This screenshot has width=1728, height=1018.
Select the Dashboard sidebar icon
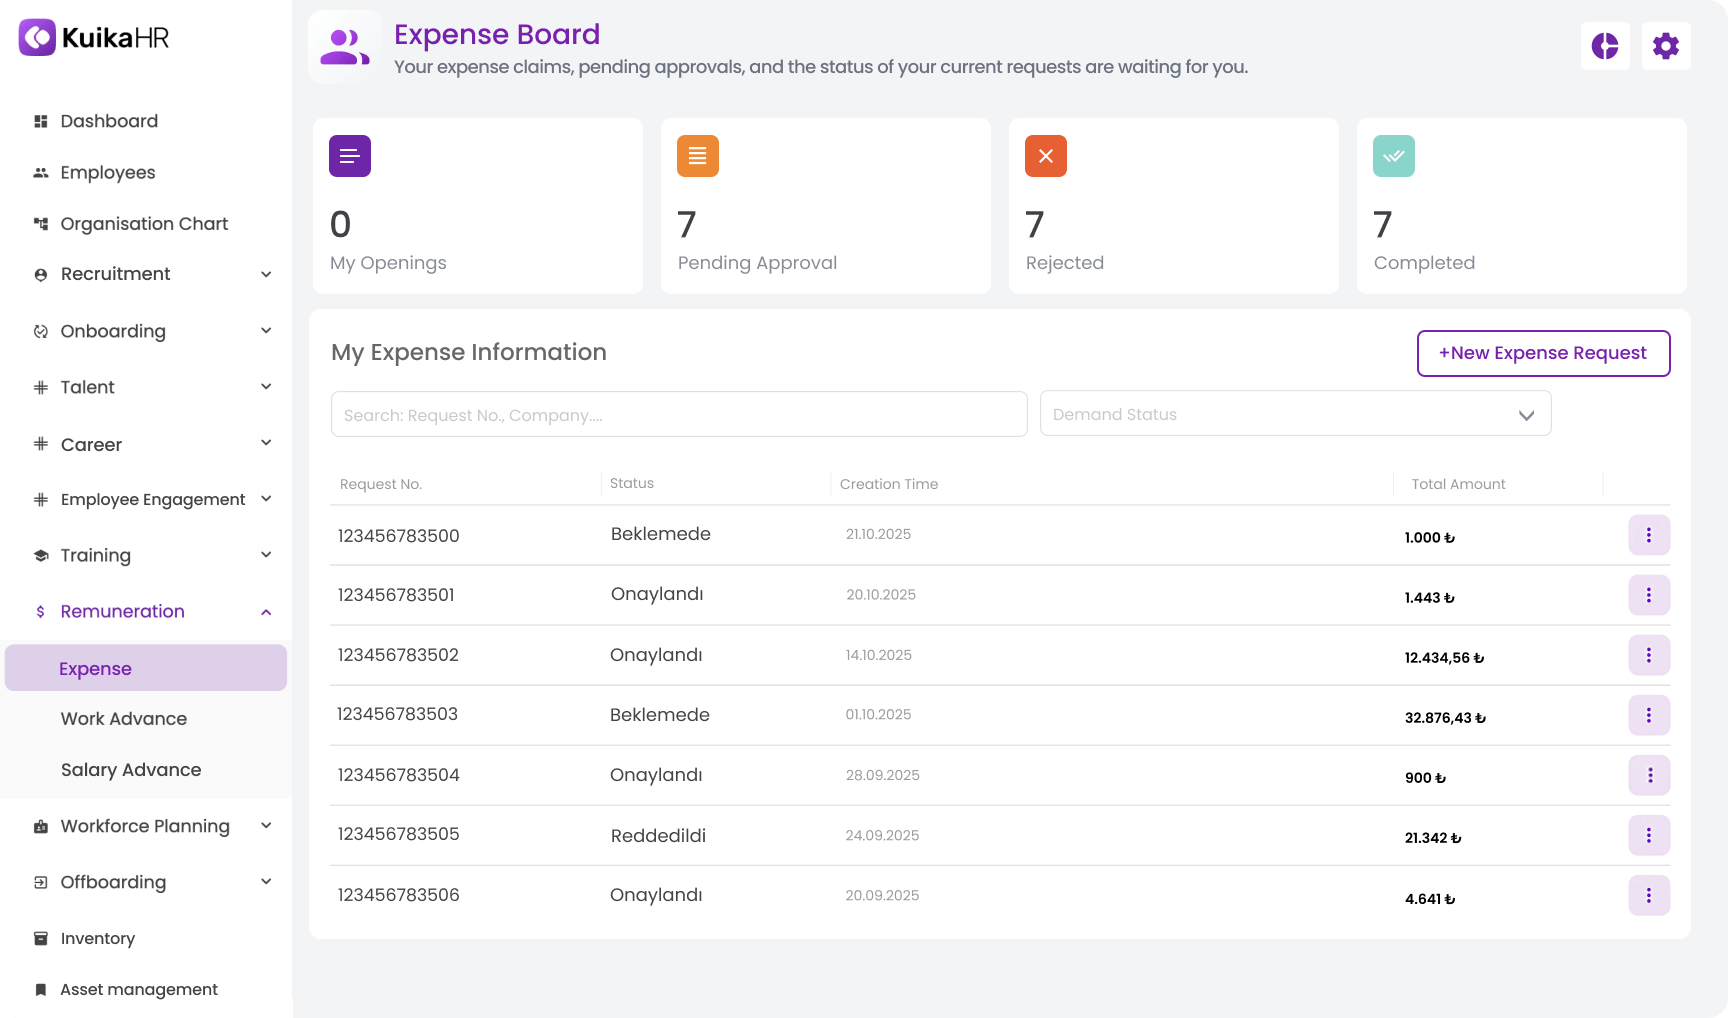coord(40,121)
